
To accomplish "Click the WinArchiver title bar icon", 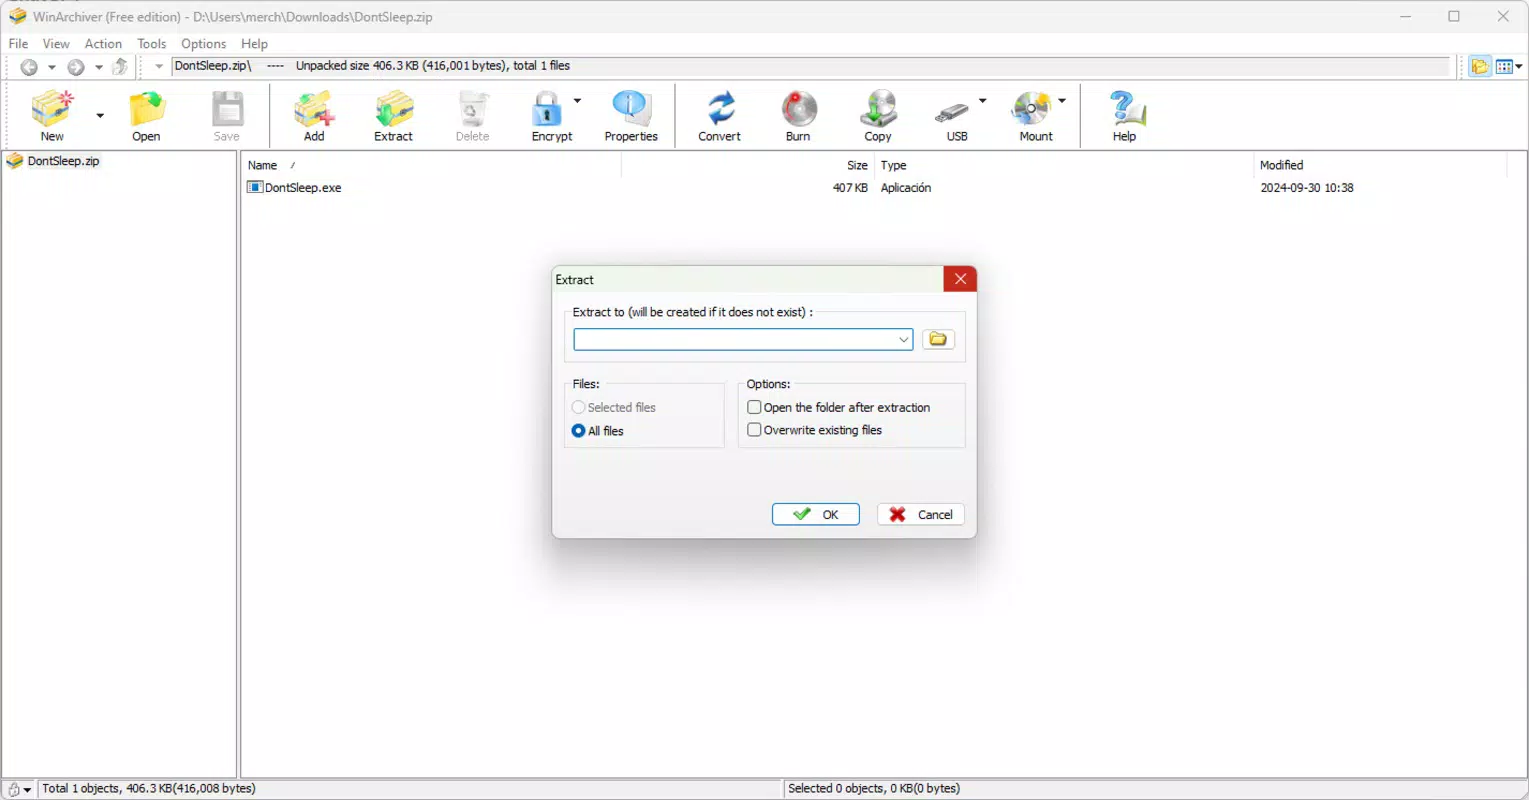I will (x=17, y=16).
